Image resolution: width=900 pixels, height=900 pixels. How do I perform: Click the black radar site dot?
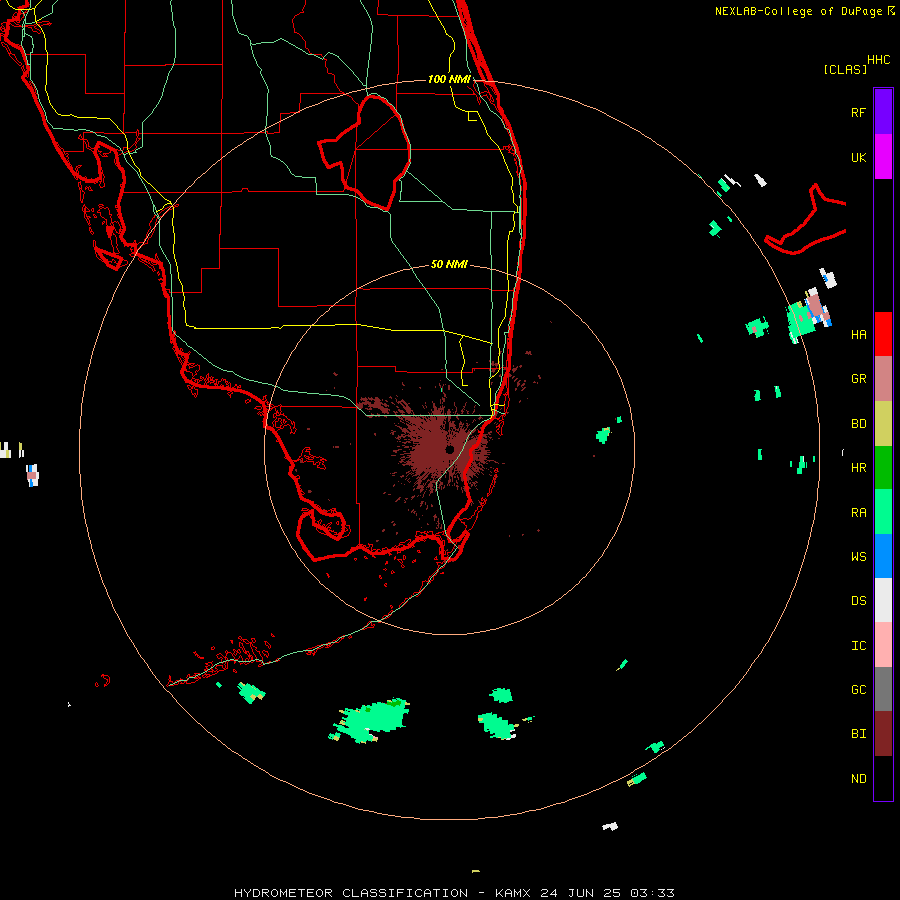point(450,449)
